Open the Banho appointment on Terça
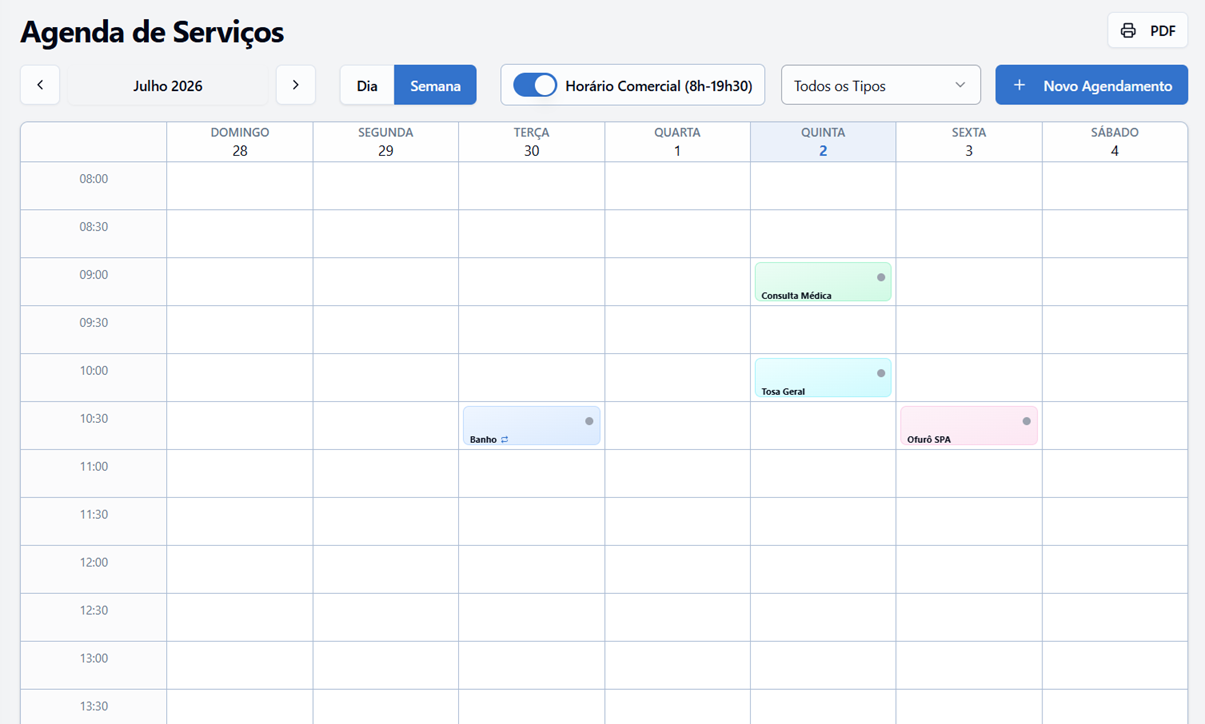Image resolution: width=1205 pixels, height=724 pixels. click(531, 426)
